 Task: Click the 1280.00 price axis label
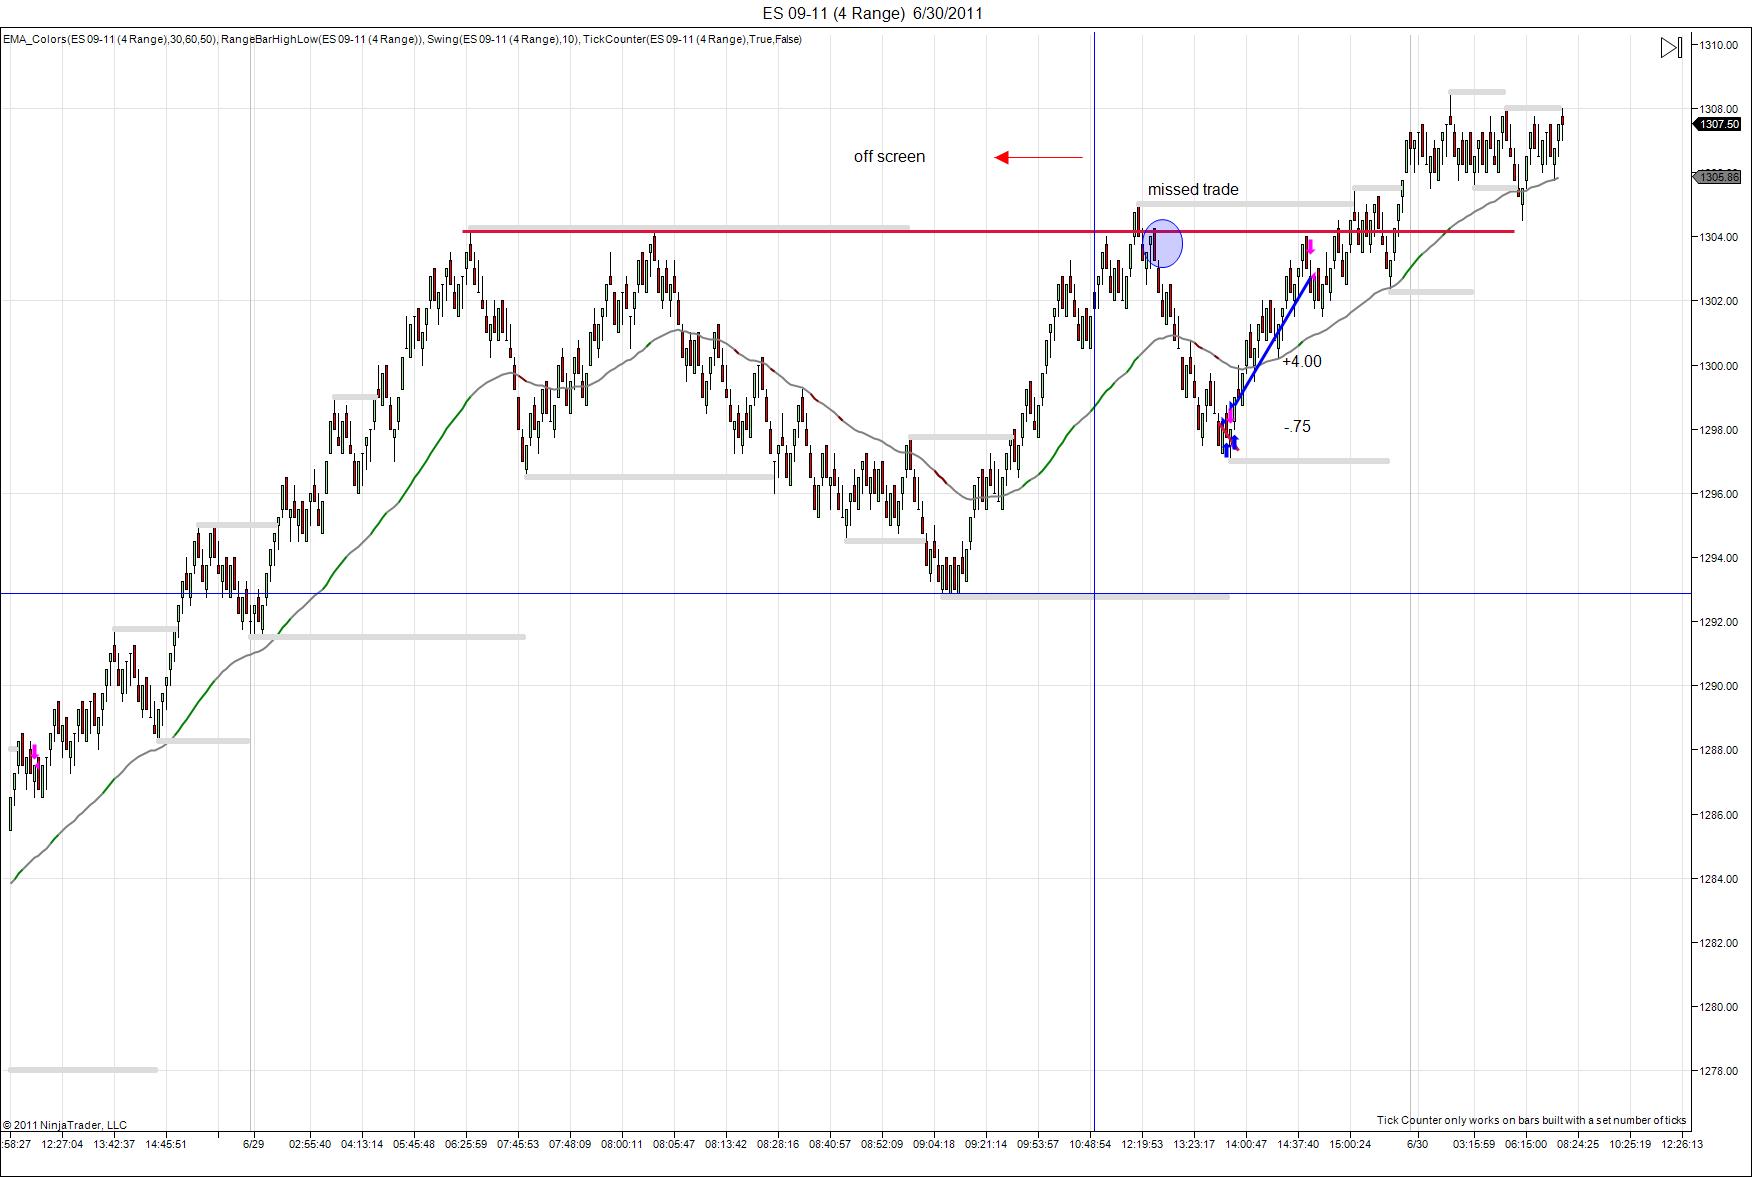[1718, 1007]
